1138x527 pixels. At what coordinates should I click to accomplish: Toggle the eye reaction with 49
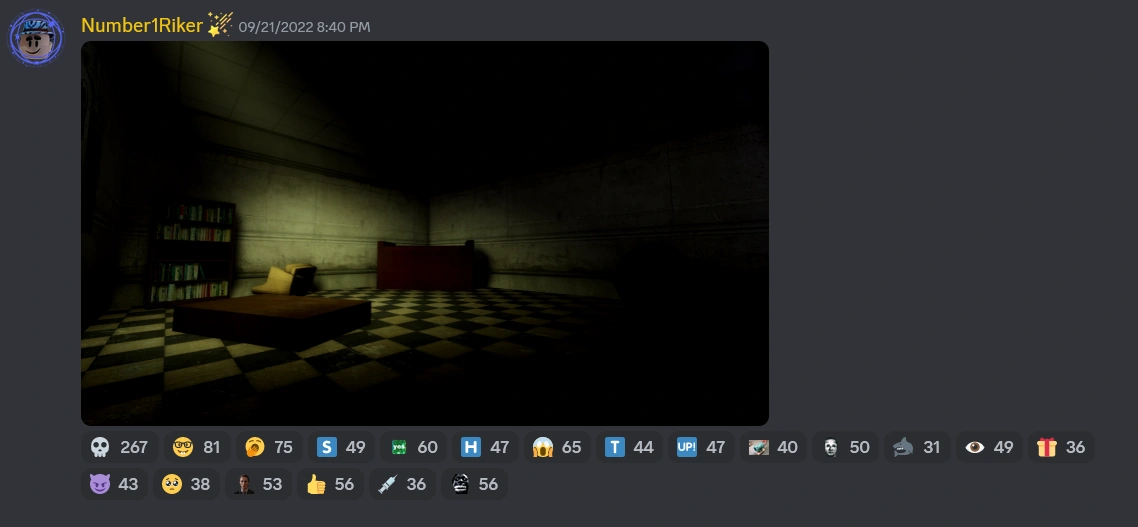click(x=989, y=447)
